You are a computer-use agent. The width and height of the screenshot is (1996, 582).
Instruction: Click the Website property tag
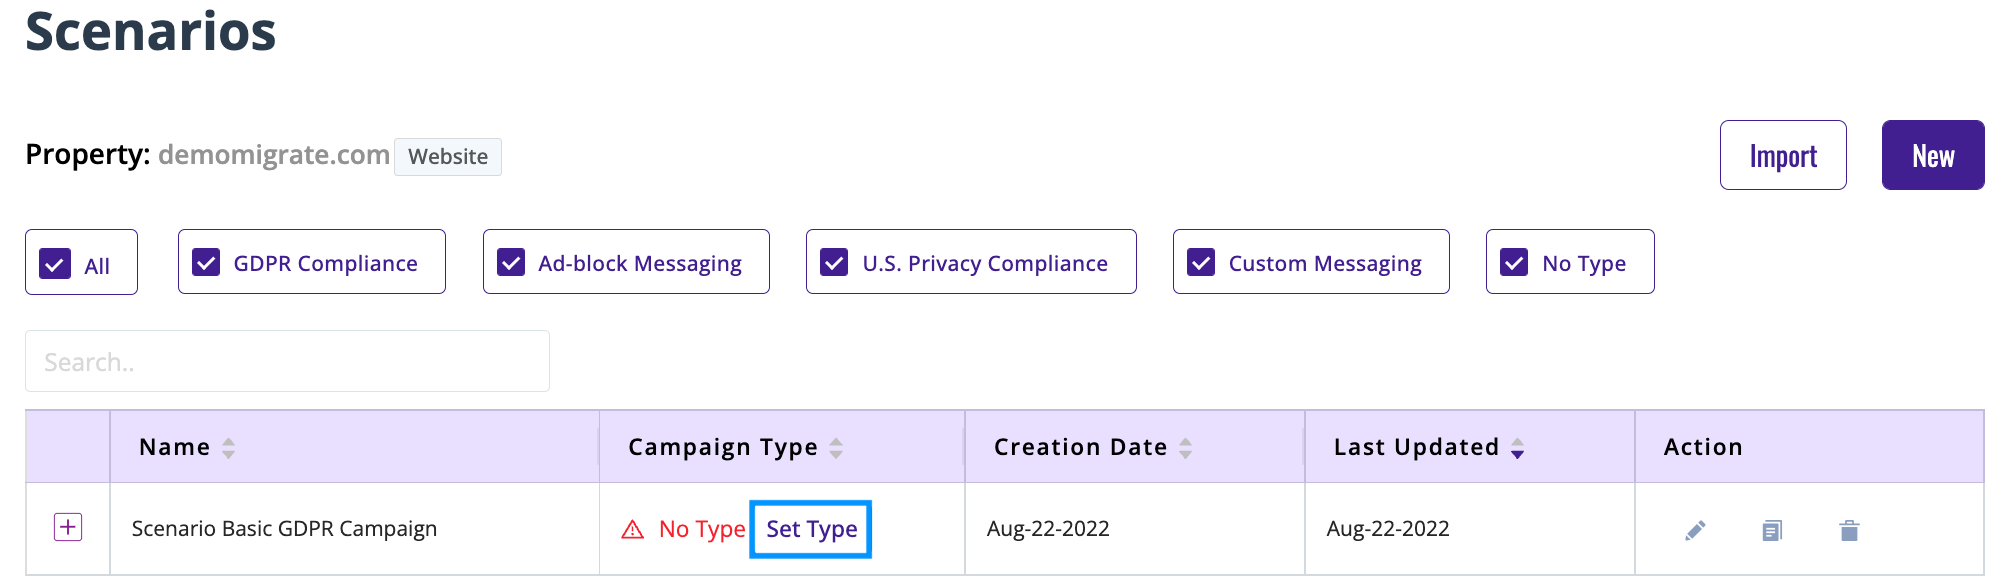(x=448, y=157)
